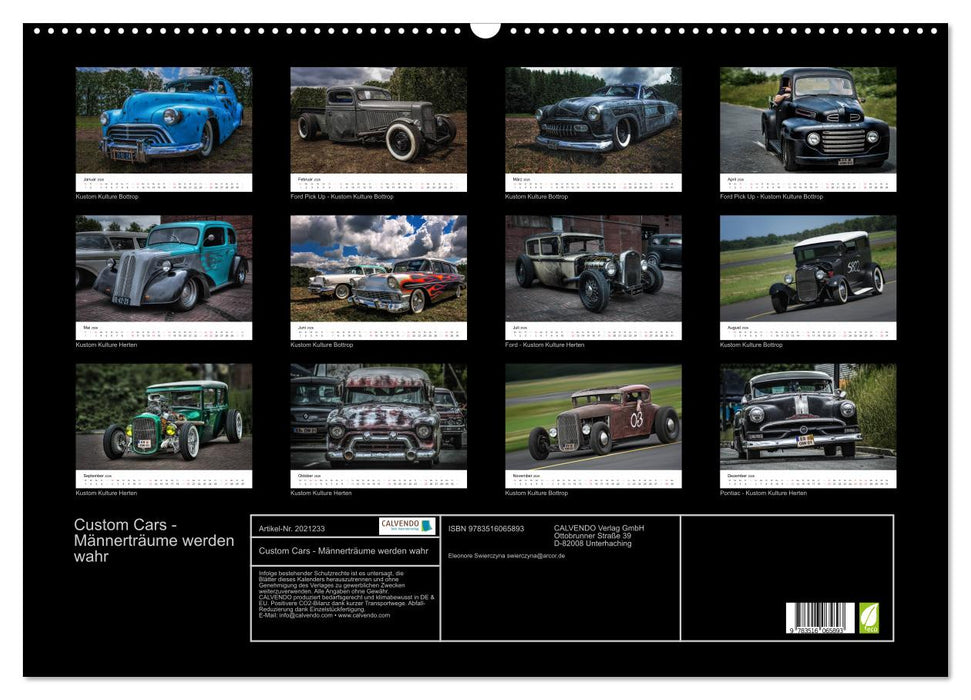Screen dimensions: 971x700
Task: Click the Artikel-Nr. 2021233 text field
Action: pos(292,529)
